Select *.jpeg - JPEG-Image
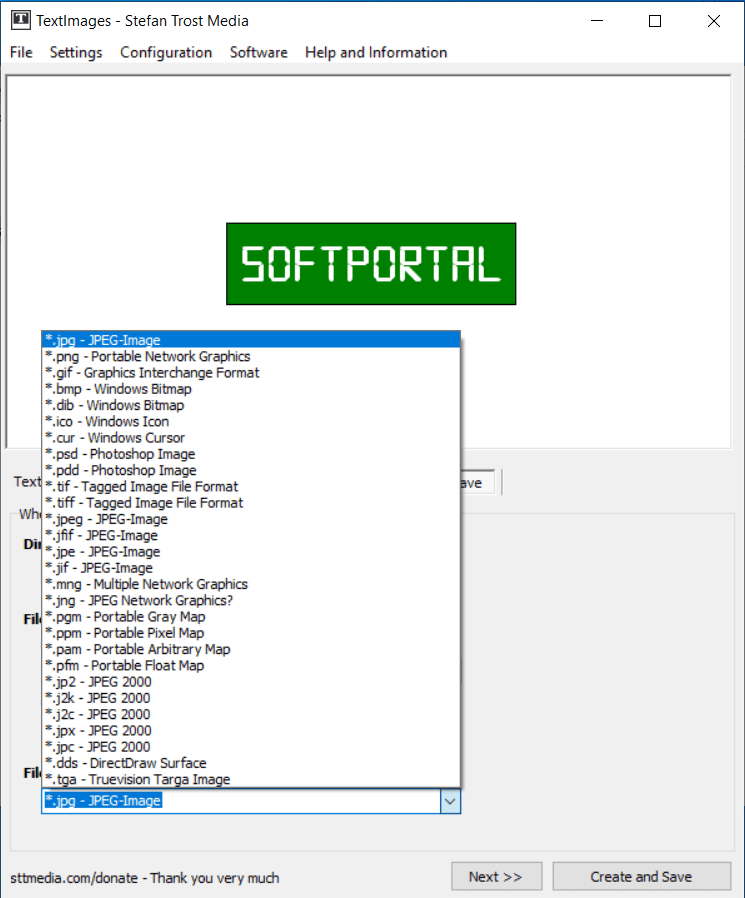This screenshot has width=745, height=898. tap(251, 519)
